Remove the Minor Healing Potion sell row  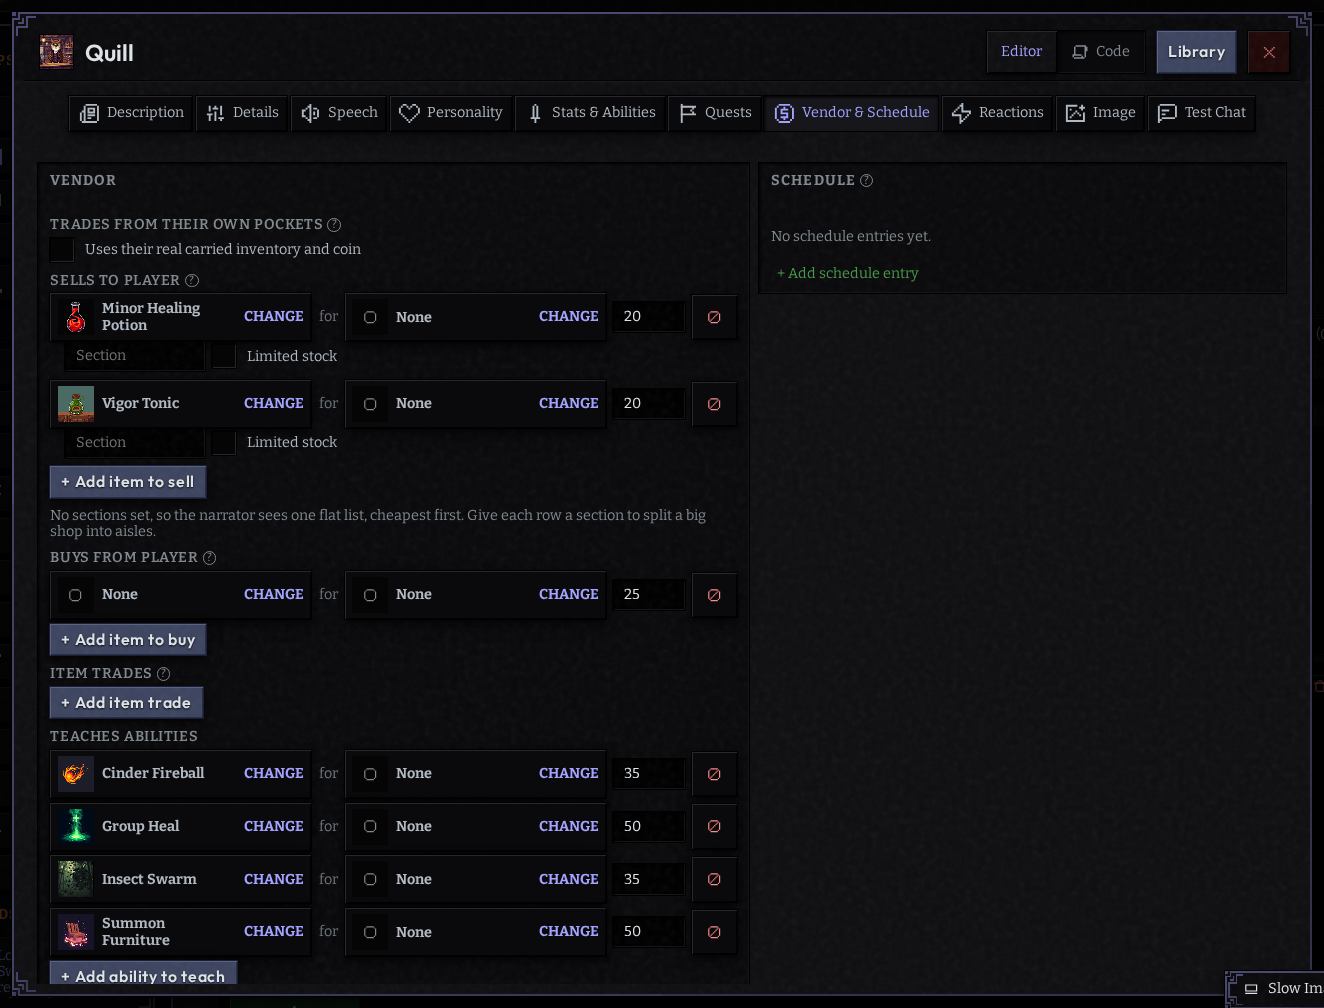[714, 317]
